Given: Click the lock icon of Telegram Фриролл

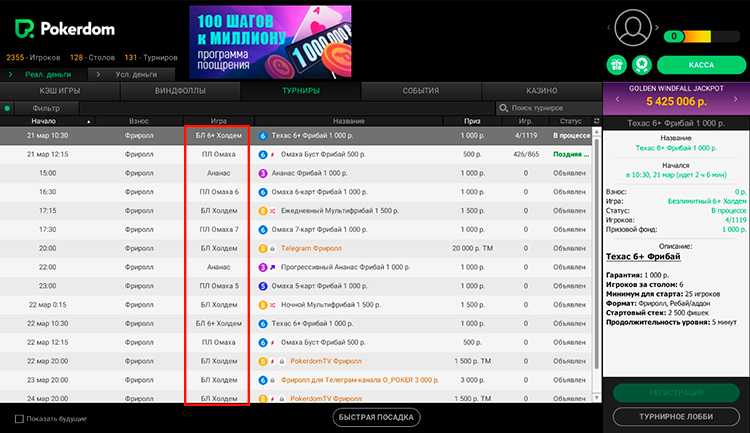Looking at the screenshot, I should coord(273,249).
